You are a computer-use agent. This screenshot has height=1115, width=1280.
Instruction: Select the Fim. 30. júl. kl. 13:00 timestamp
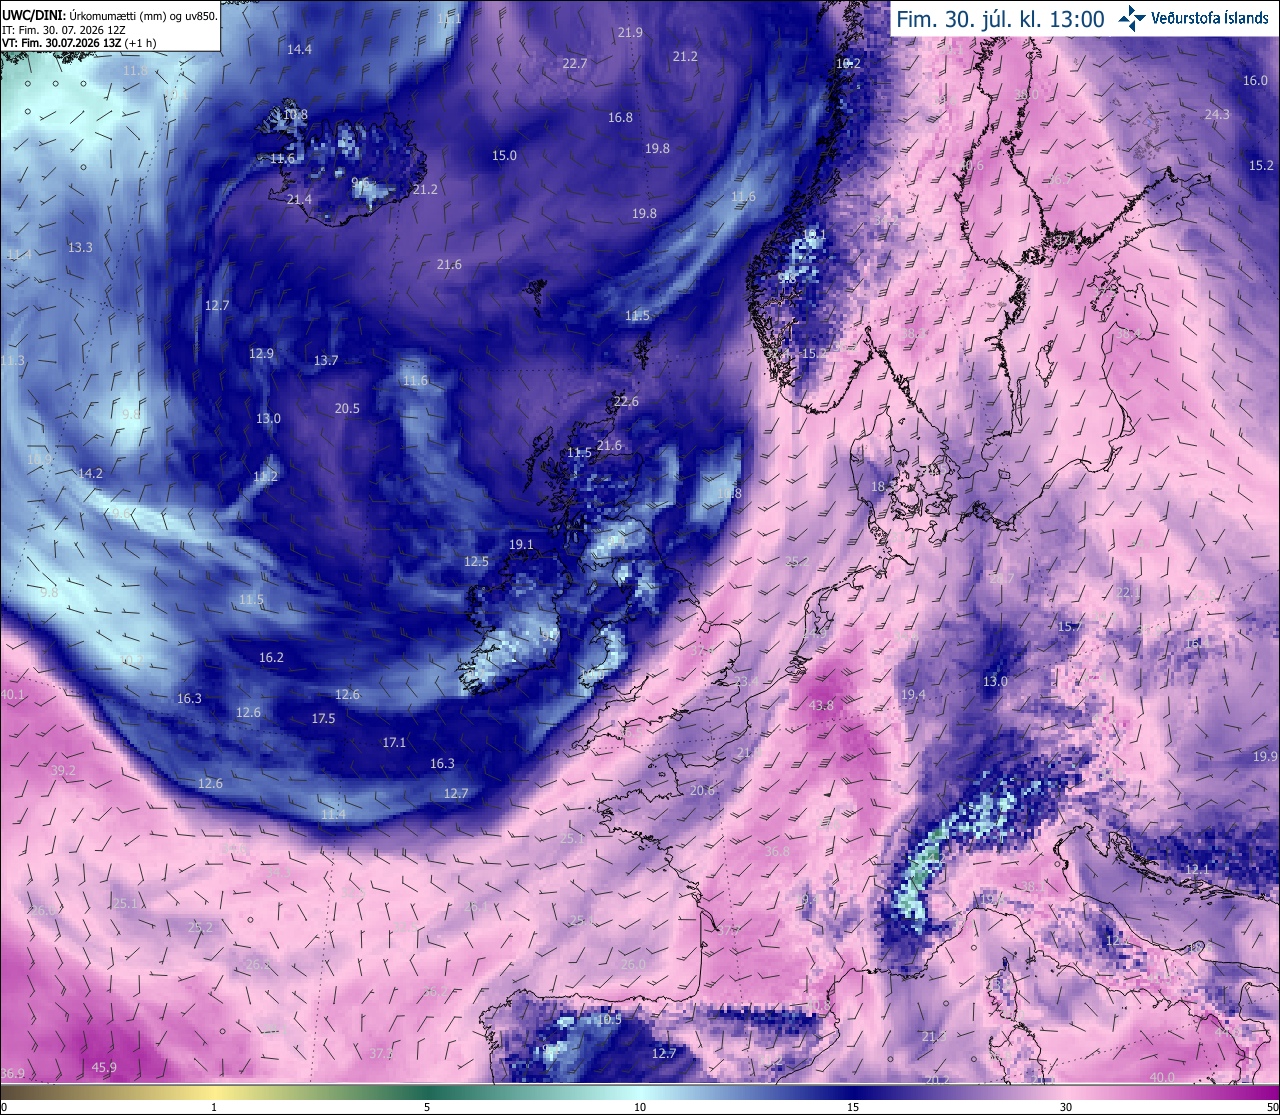coord(1000,19)
